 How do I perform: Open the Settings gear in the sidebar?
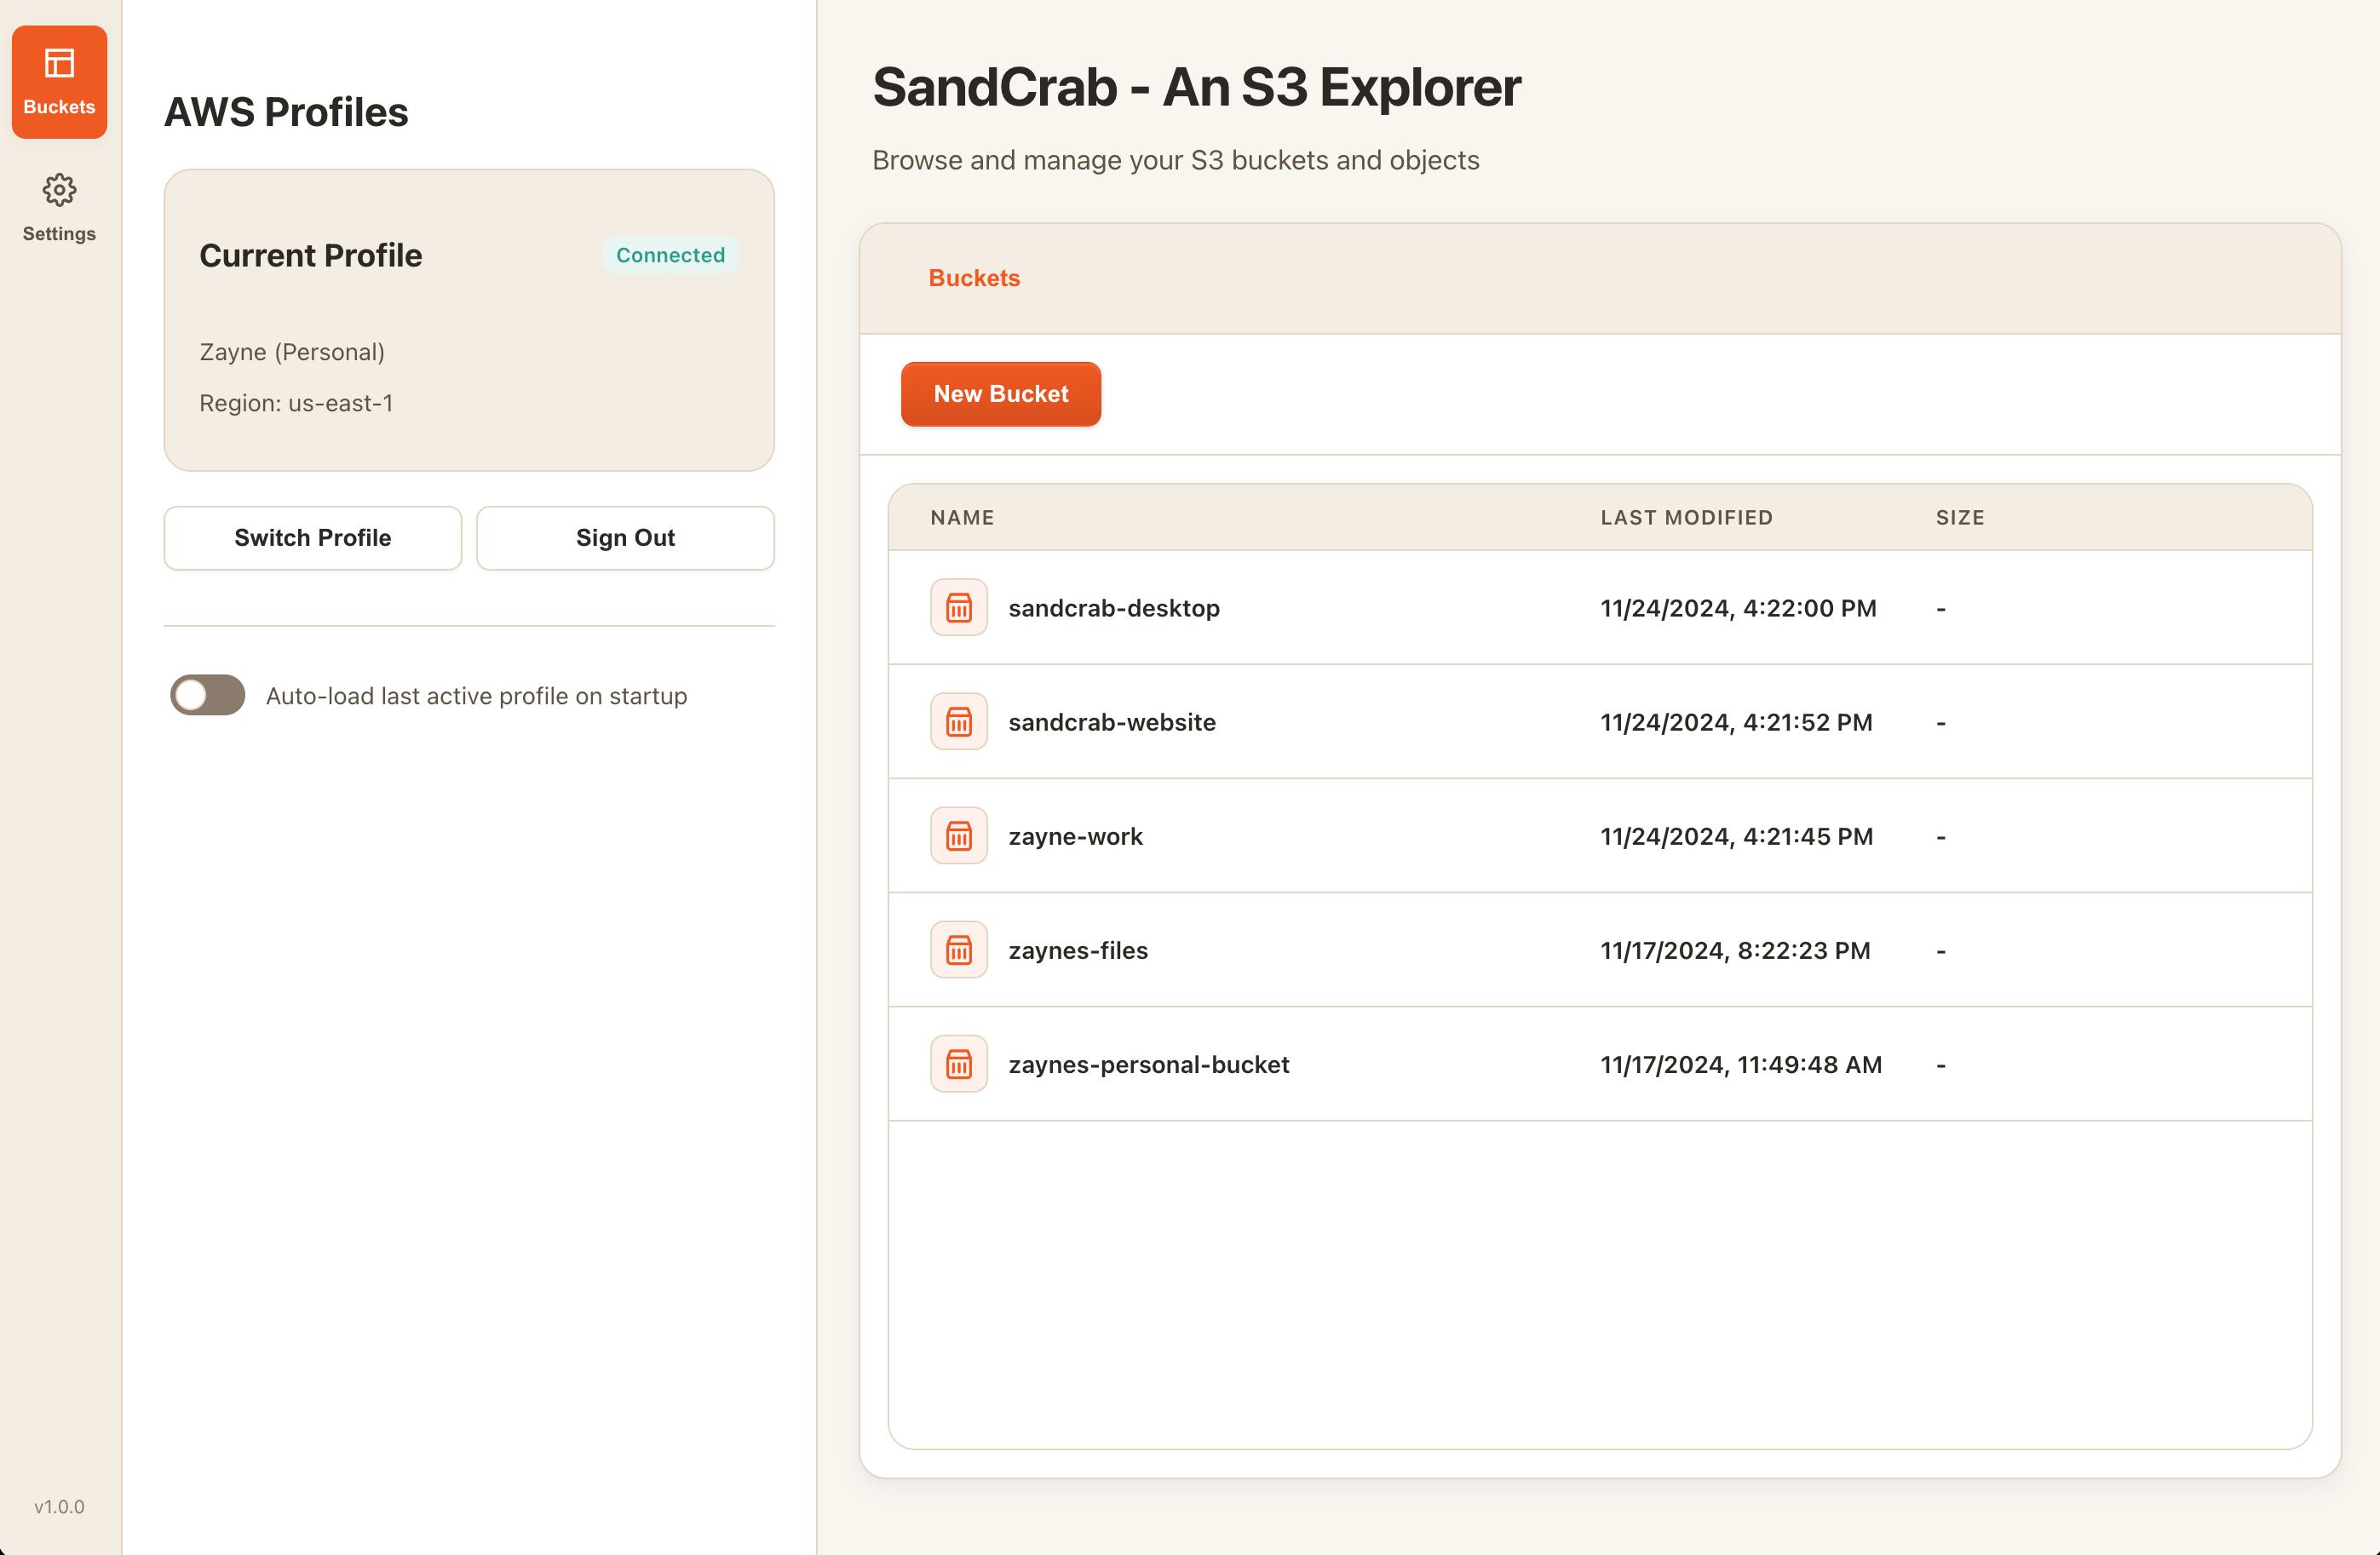[x=59, y=208]
